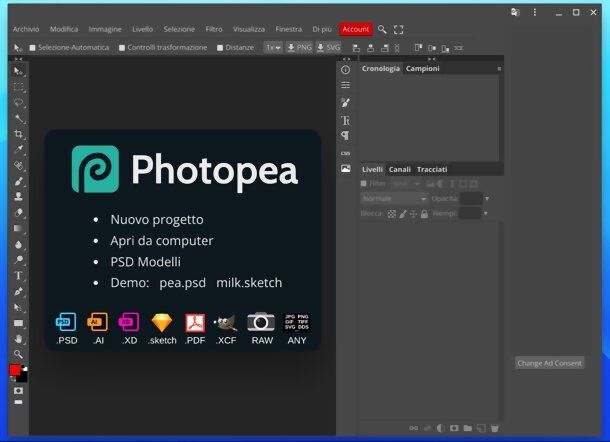Select the Lasso tool
610x442 pixels.
(x=18, y=103)
